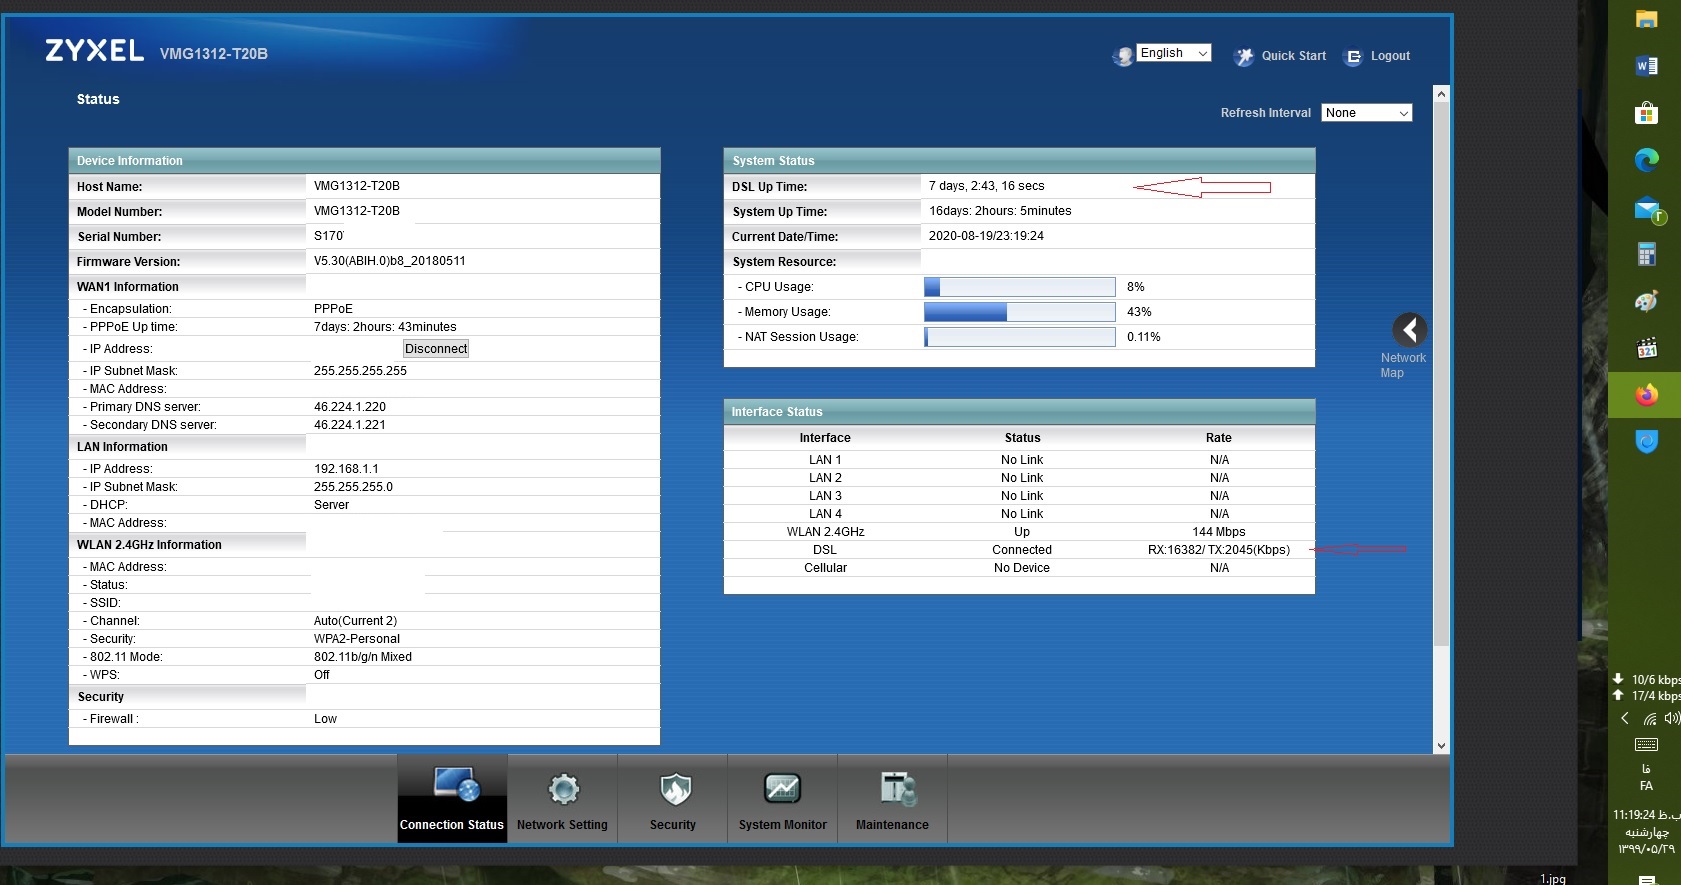Click the Disconnect button for WAN1
The height and width of the screenshot is (885, 1681).
coord(436,349)
